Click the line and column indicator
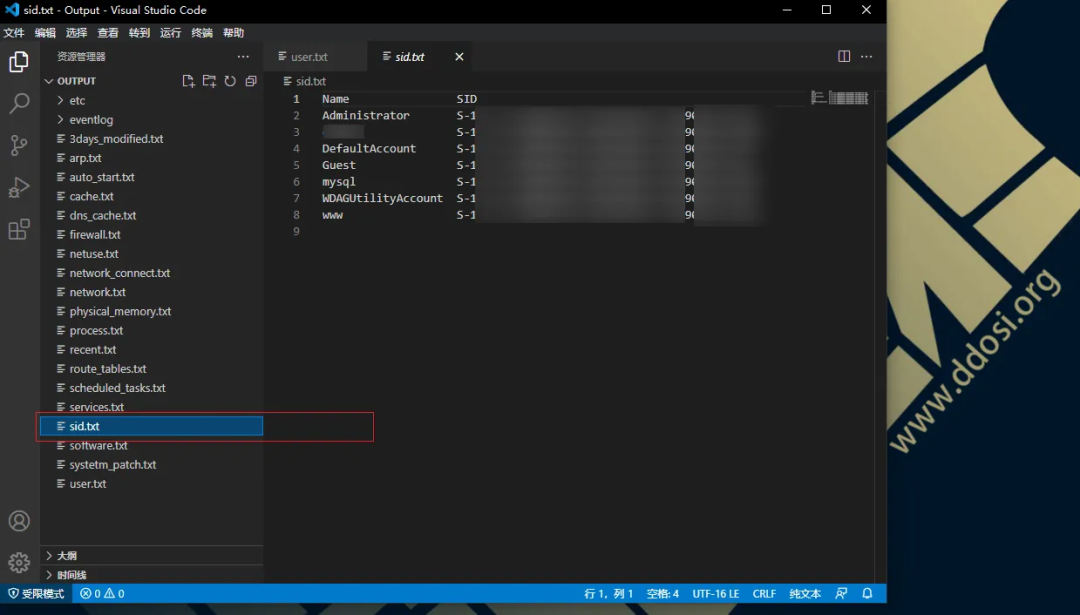The image size is (1080, 615). click(608, 593)
